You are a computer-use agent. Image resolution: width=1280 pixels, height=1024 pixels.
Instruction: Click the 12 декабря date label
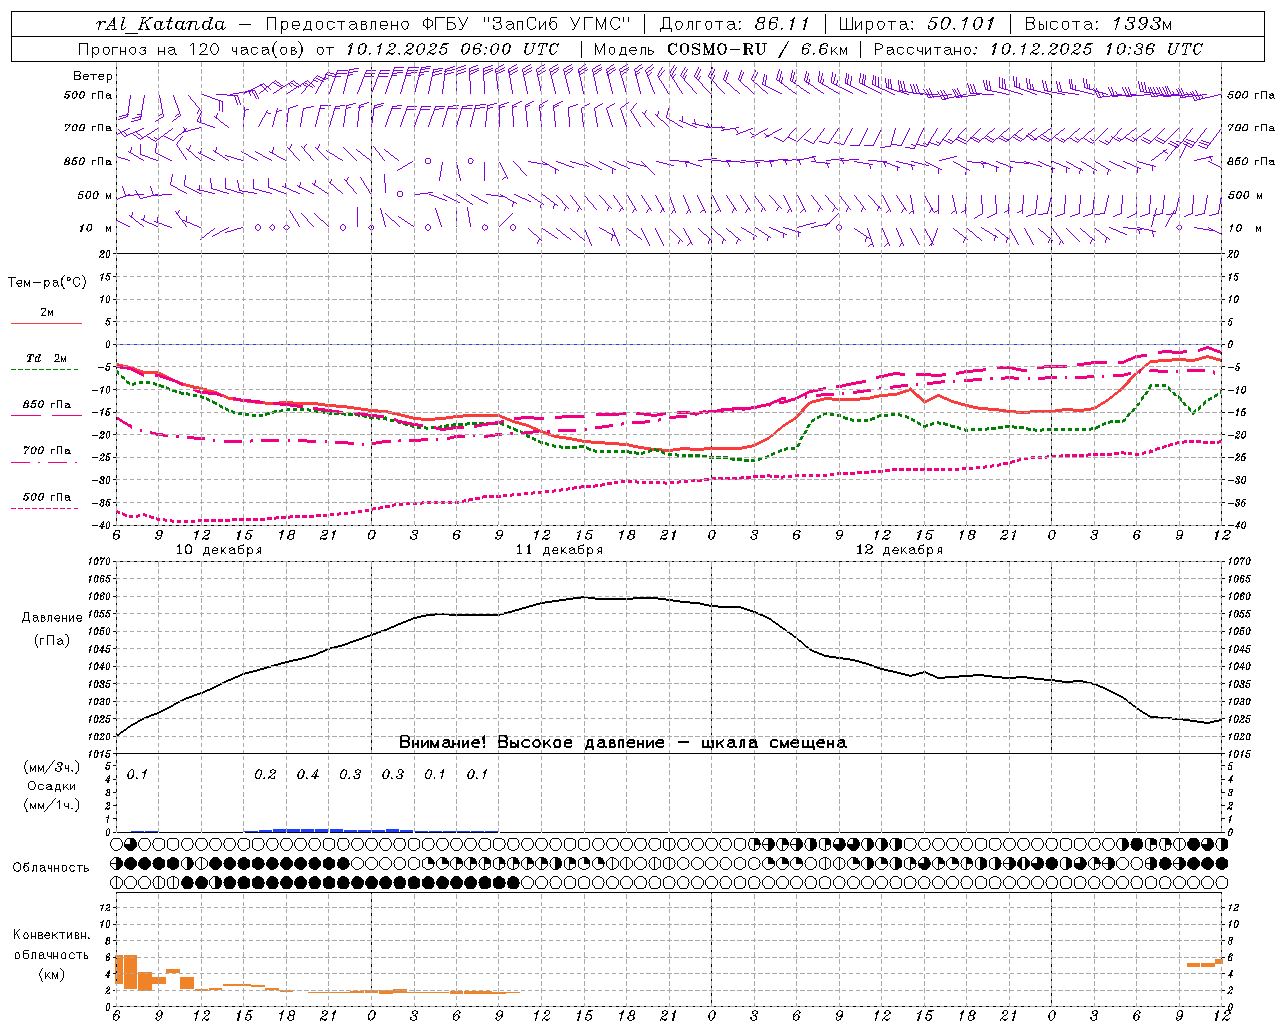point(899,550)
